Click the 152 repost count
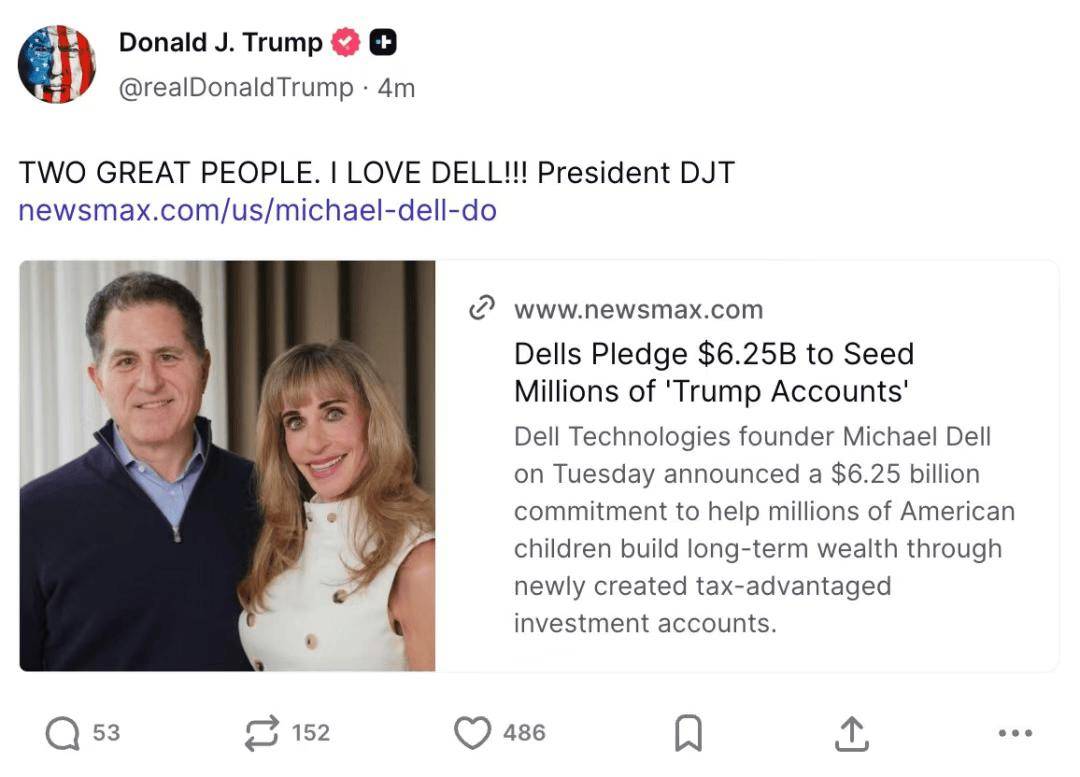 pos(310,733)
